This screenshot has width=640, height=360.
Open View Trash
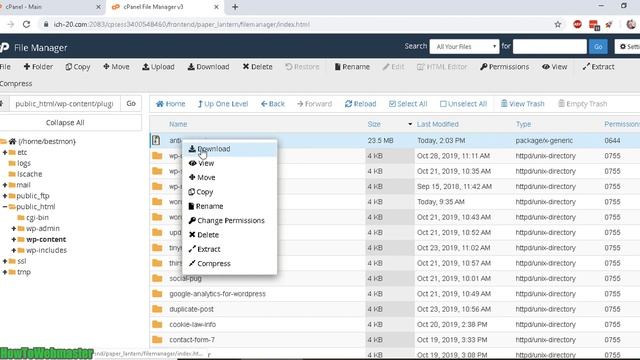(x=522, y=104)
